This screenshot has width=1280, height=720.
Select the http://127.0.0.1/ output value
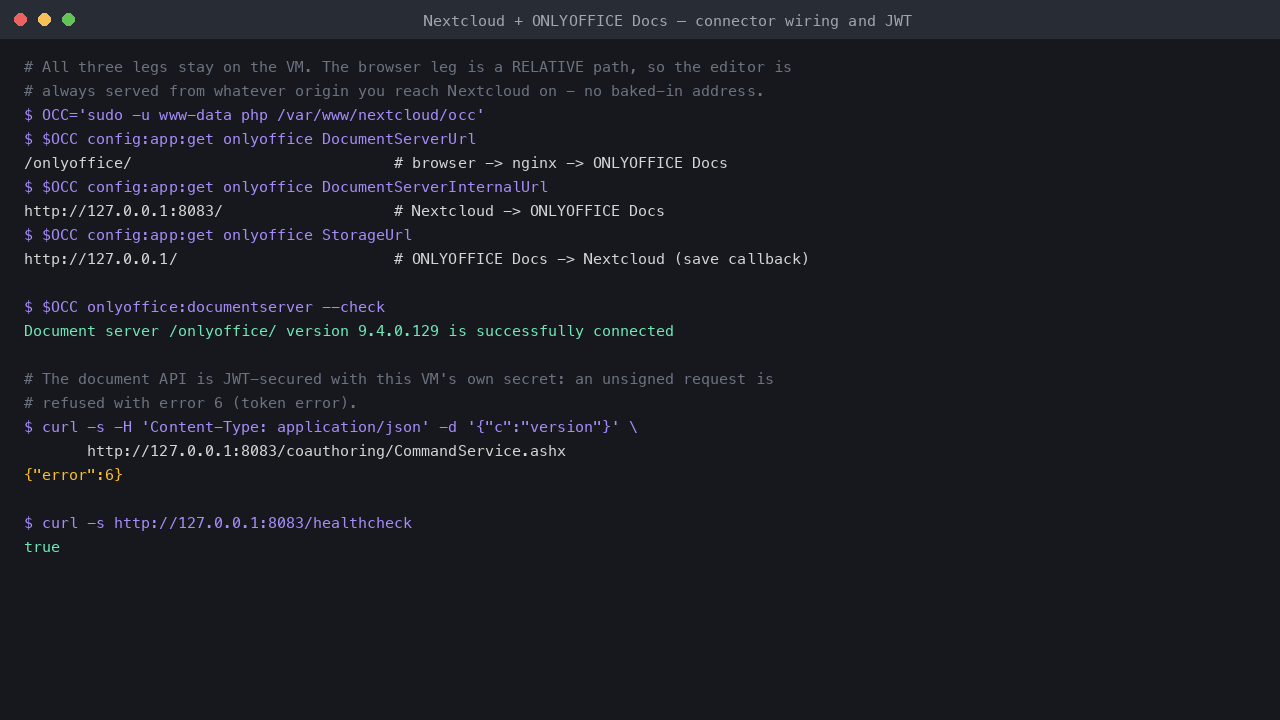101,259
